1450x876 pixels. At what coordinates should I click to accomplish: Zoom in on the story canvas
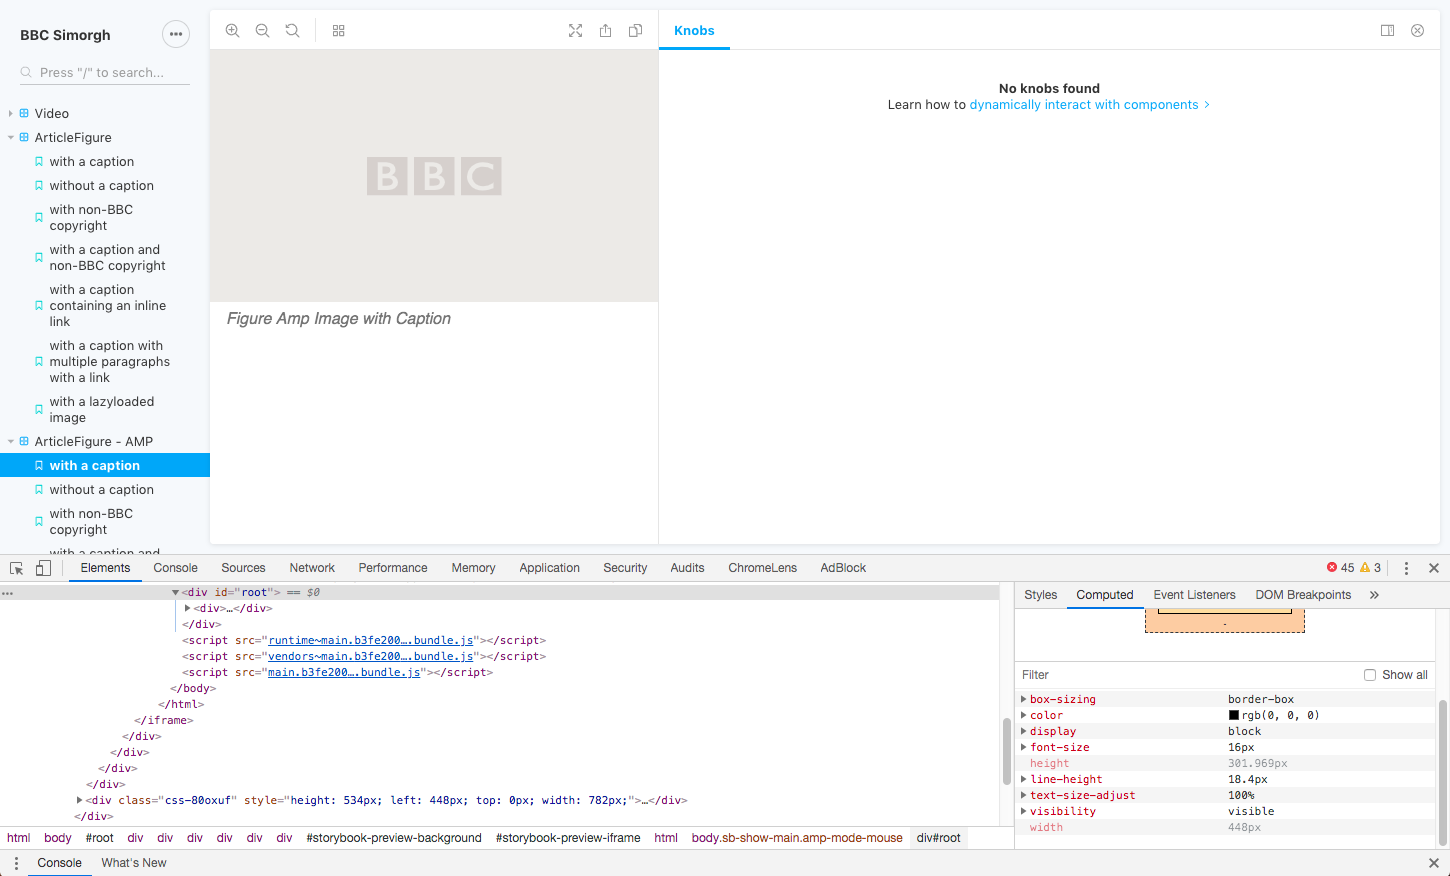pos(232,30)
